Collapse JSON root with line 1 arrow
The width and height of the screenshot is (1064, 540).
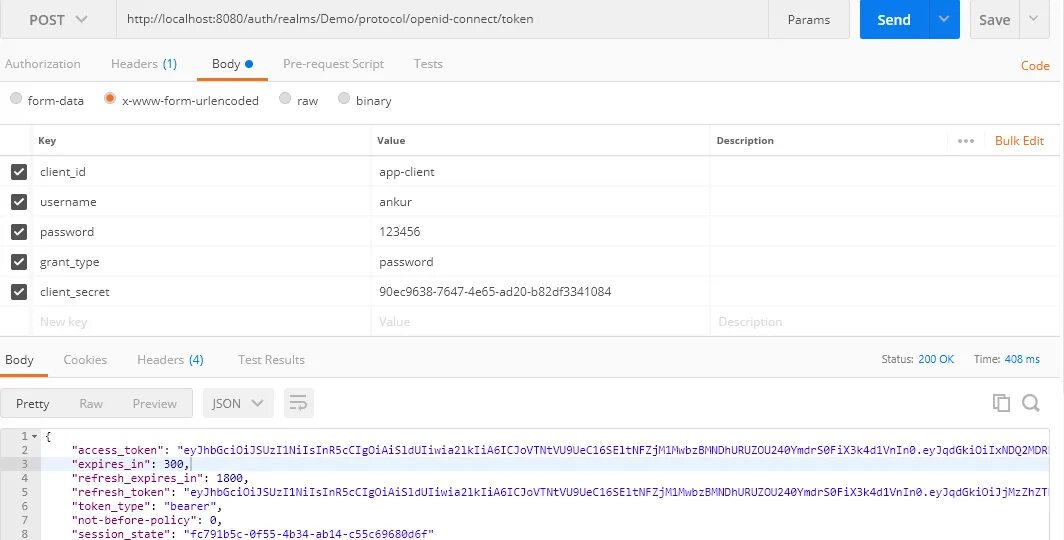[35, 436]
